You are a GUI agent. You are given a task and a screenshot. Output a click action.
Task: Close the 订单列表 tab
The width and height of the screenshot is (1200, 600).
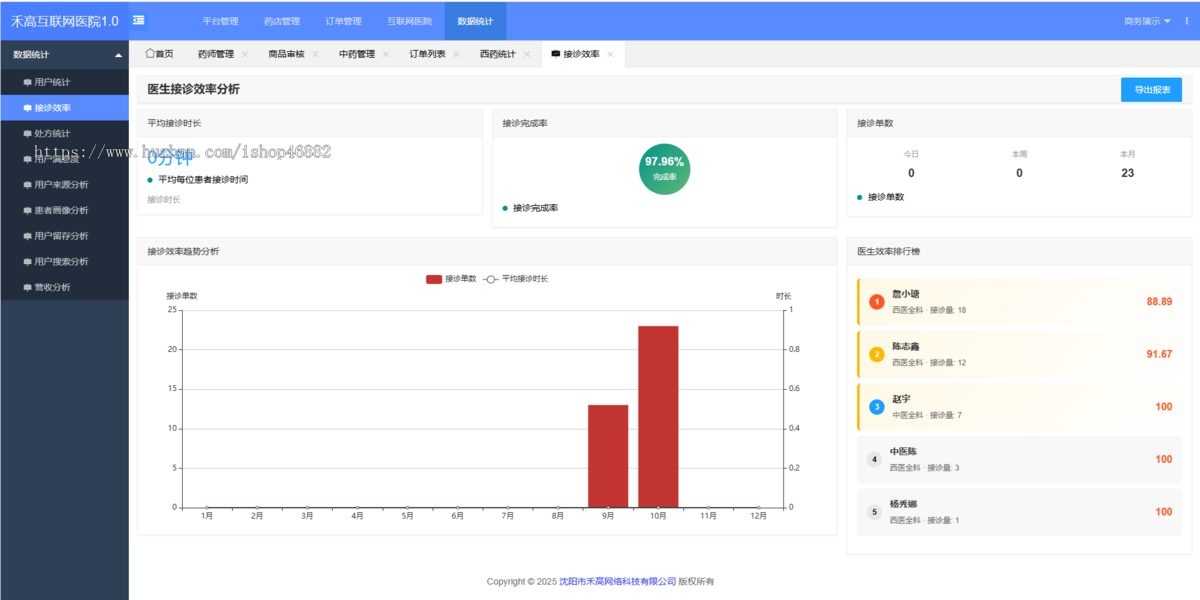[456, 54]
